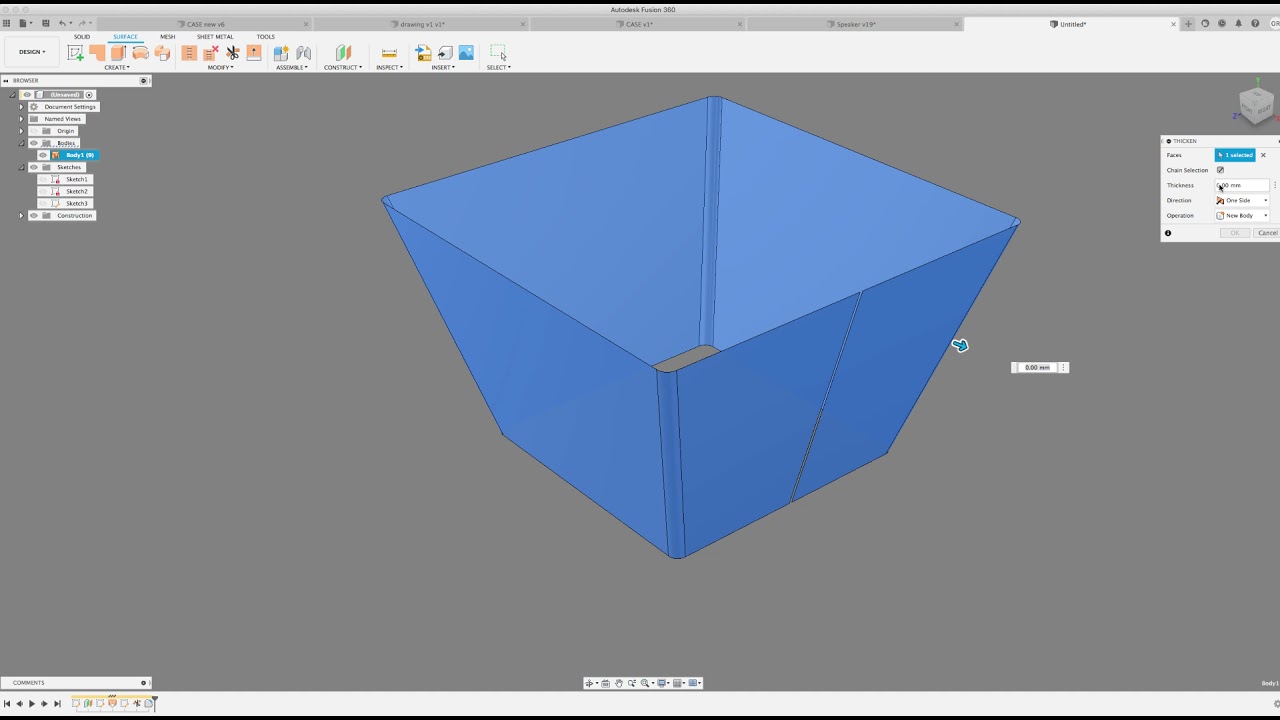Image resolution: width=1280 pixels, height=720 pixels.
Task: Click the Cancel button in Thicken dialog
Action: (x=1267, y=233)
